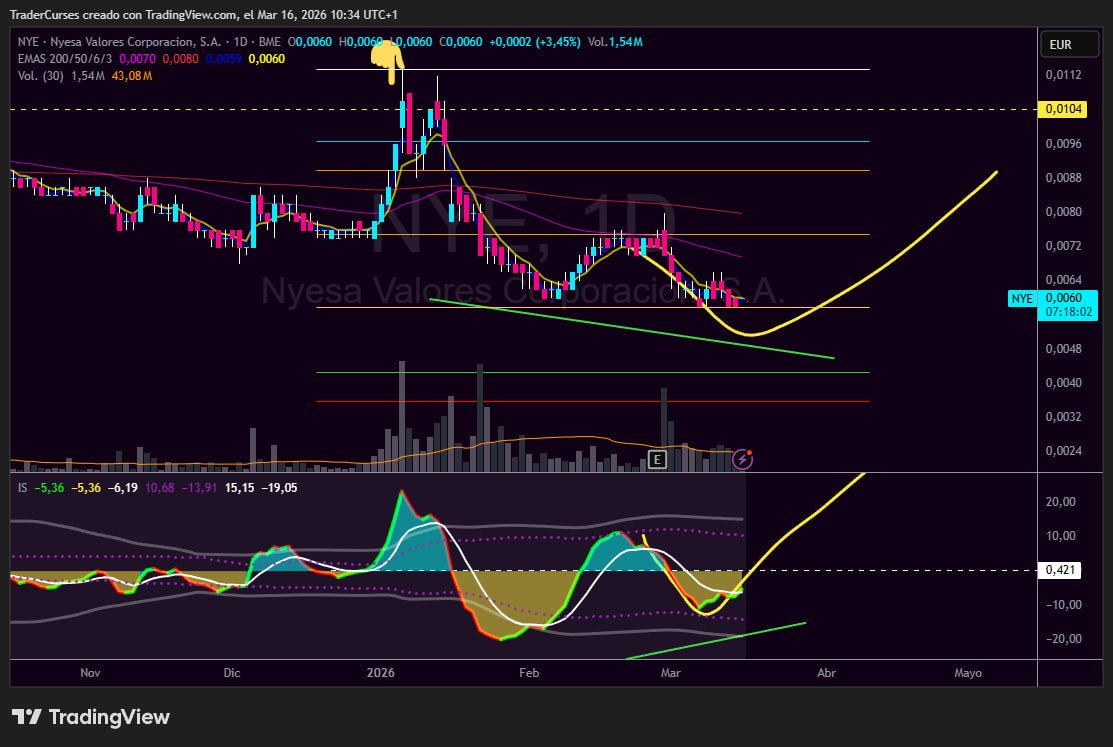The image size is (1113, 747).
Task: Open the earnings "E" marker on the volume pane
Action: tap(658, 459)
